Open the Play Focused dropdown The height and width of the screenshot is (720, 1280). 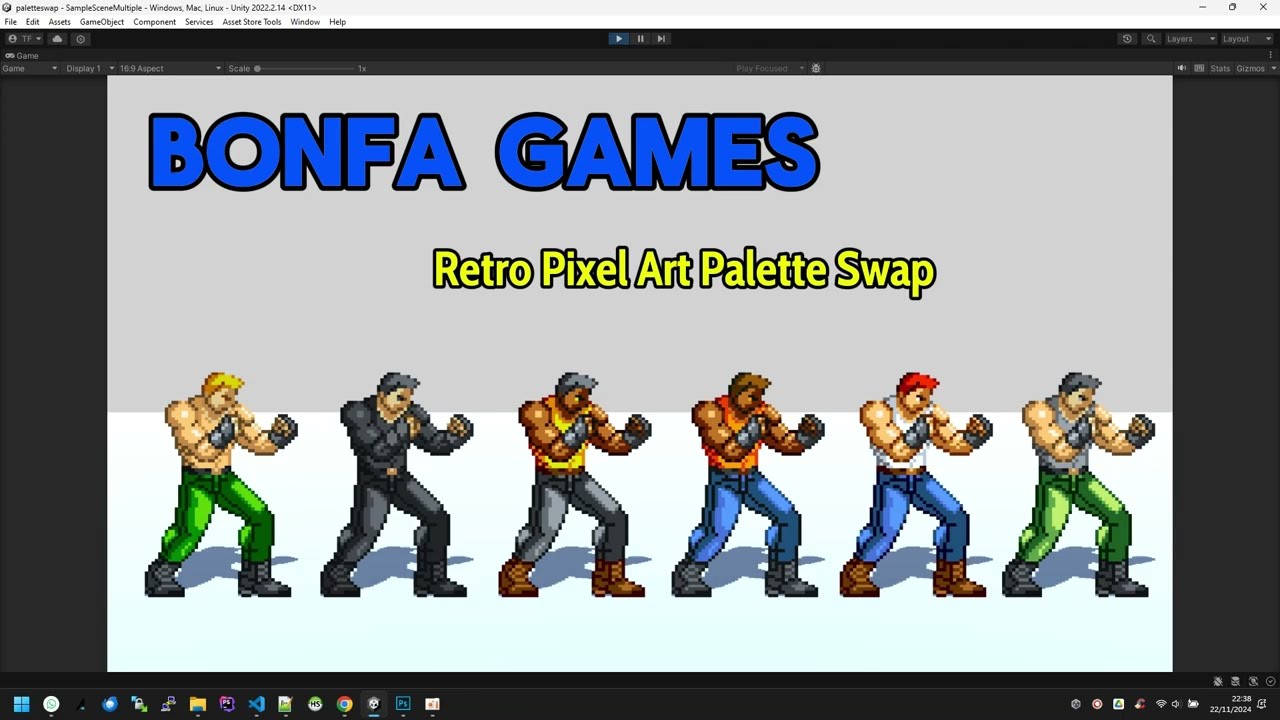tap(769, 69)
